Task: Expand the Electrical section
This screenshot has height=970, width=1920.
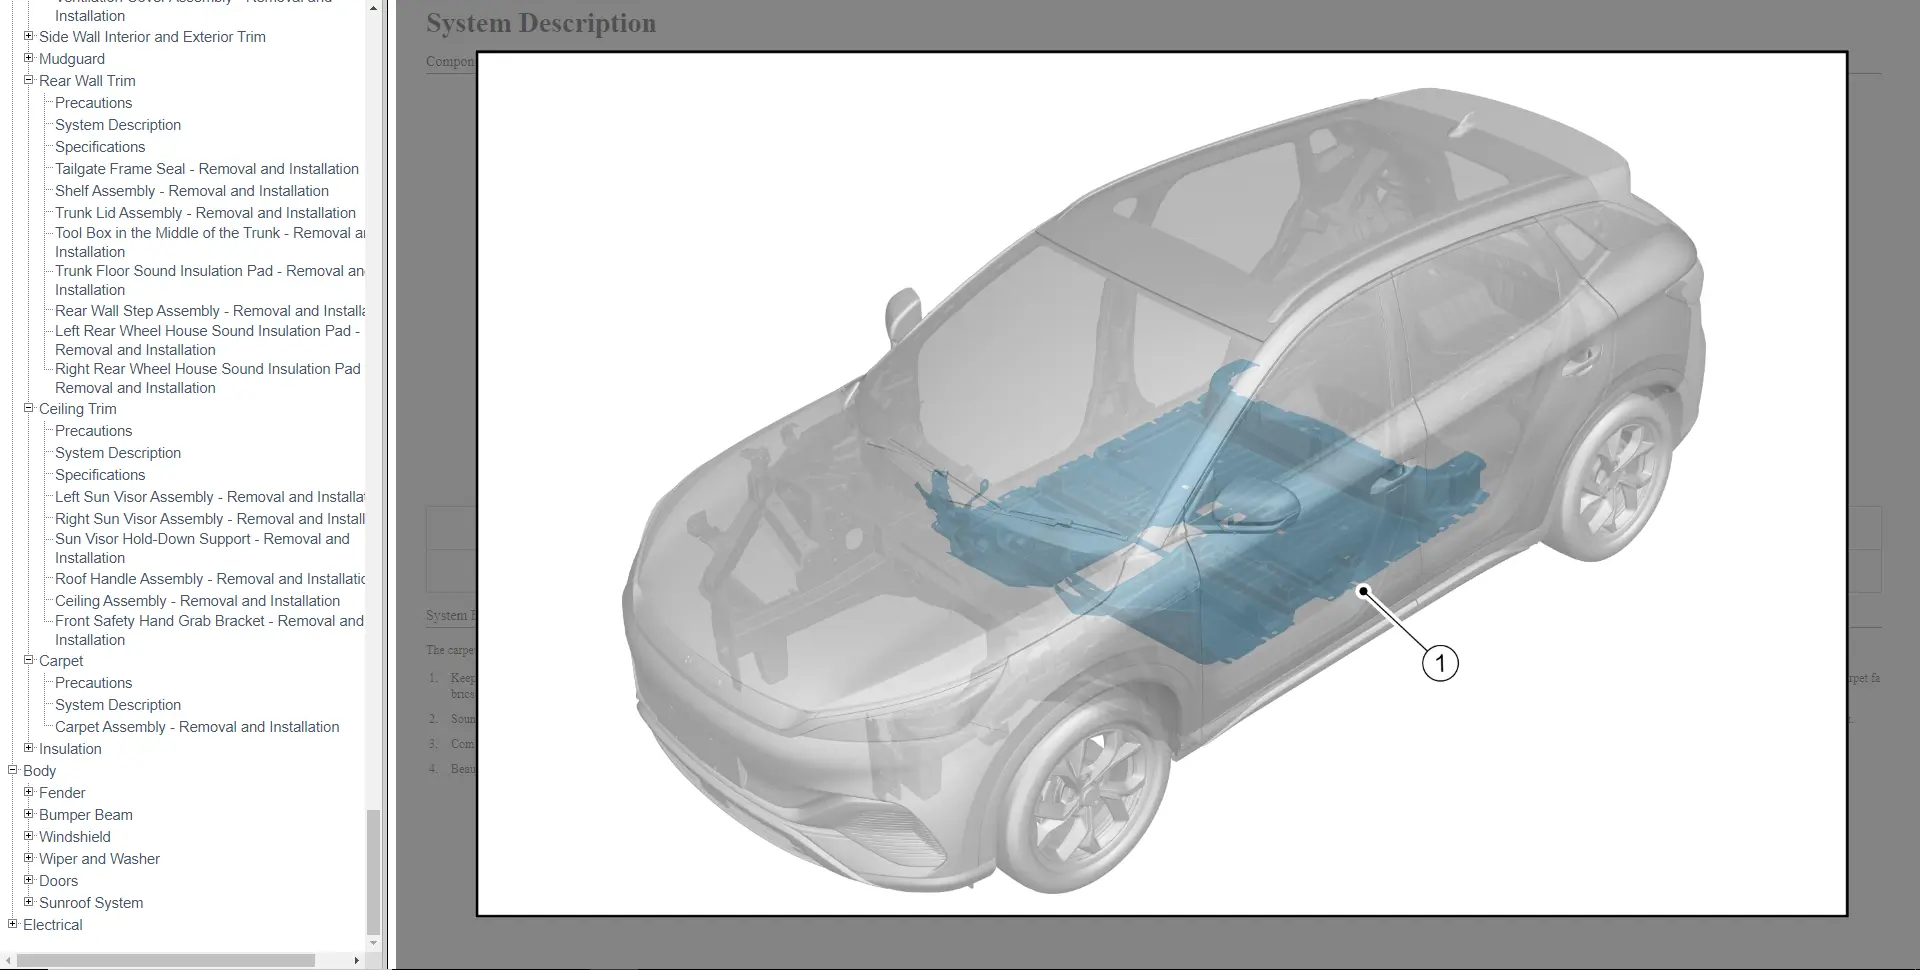Action: point(13,924)
